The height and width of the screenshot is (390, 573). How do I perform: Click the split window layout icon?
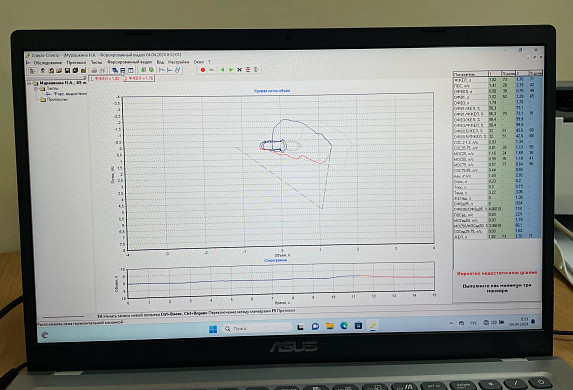(x=131, y=70)
